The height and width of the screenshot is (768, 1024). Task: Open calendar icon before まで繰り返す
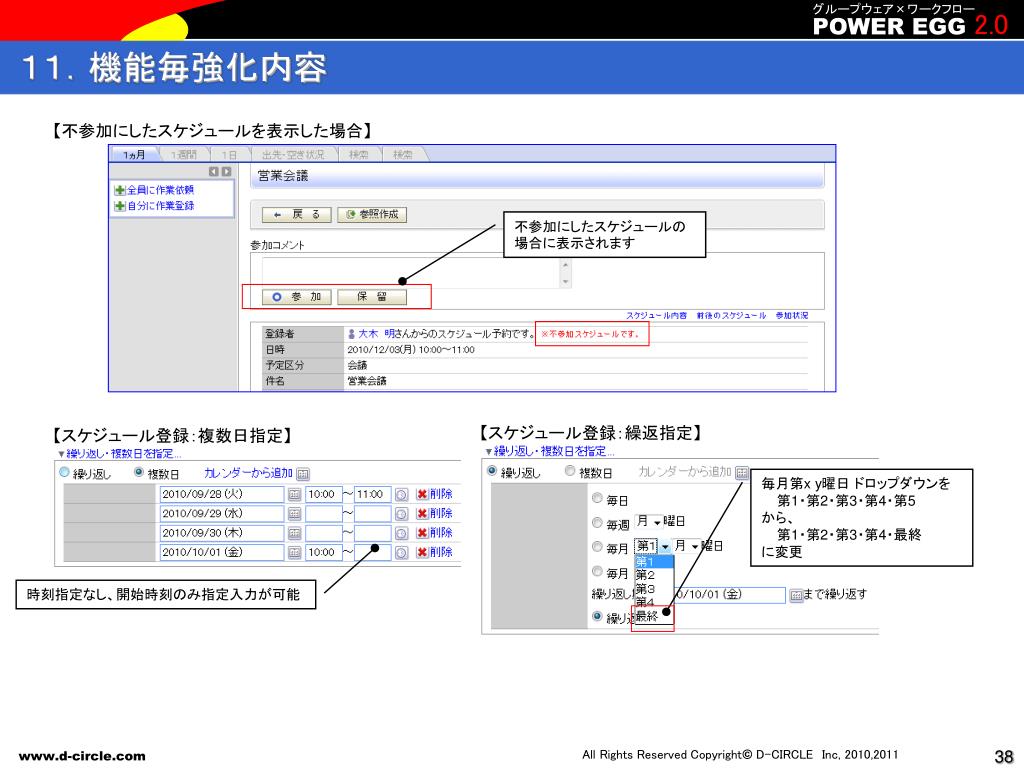pos(795,595)
